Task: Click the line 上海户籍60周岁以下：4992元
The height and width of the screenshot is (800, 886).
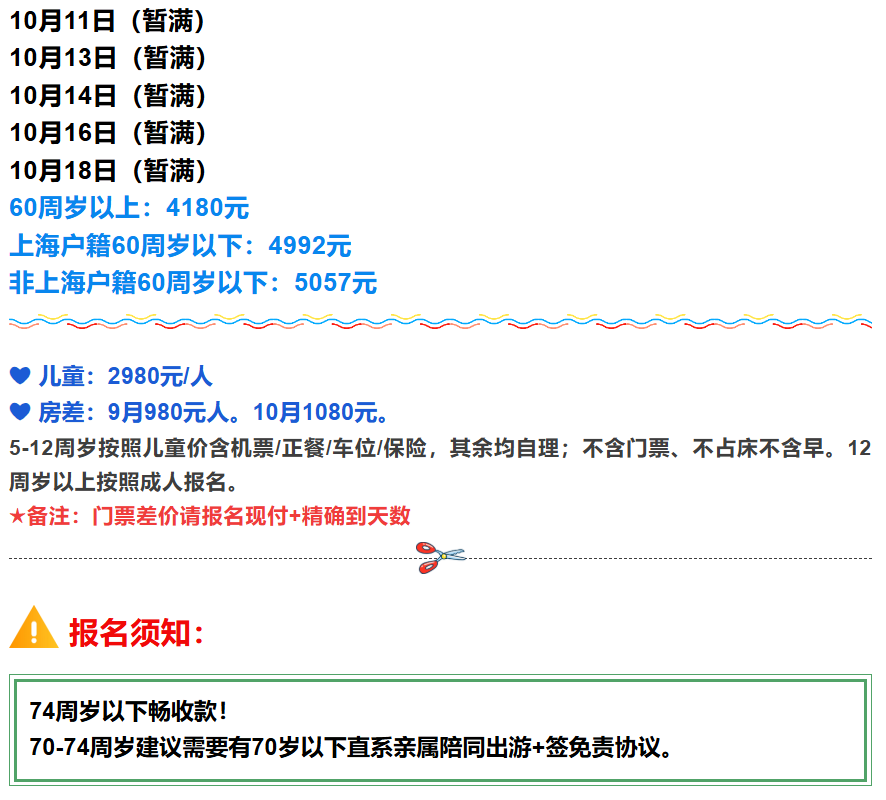Action: point(180,245)
